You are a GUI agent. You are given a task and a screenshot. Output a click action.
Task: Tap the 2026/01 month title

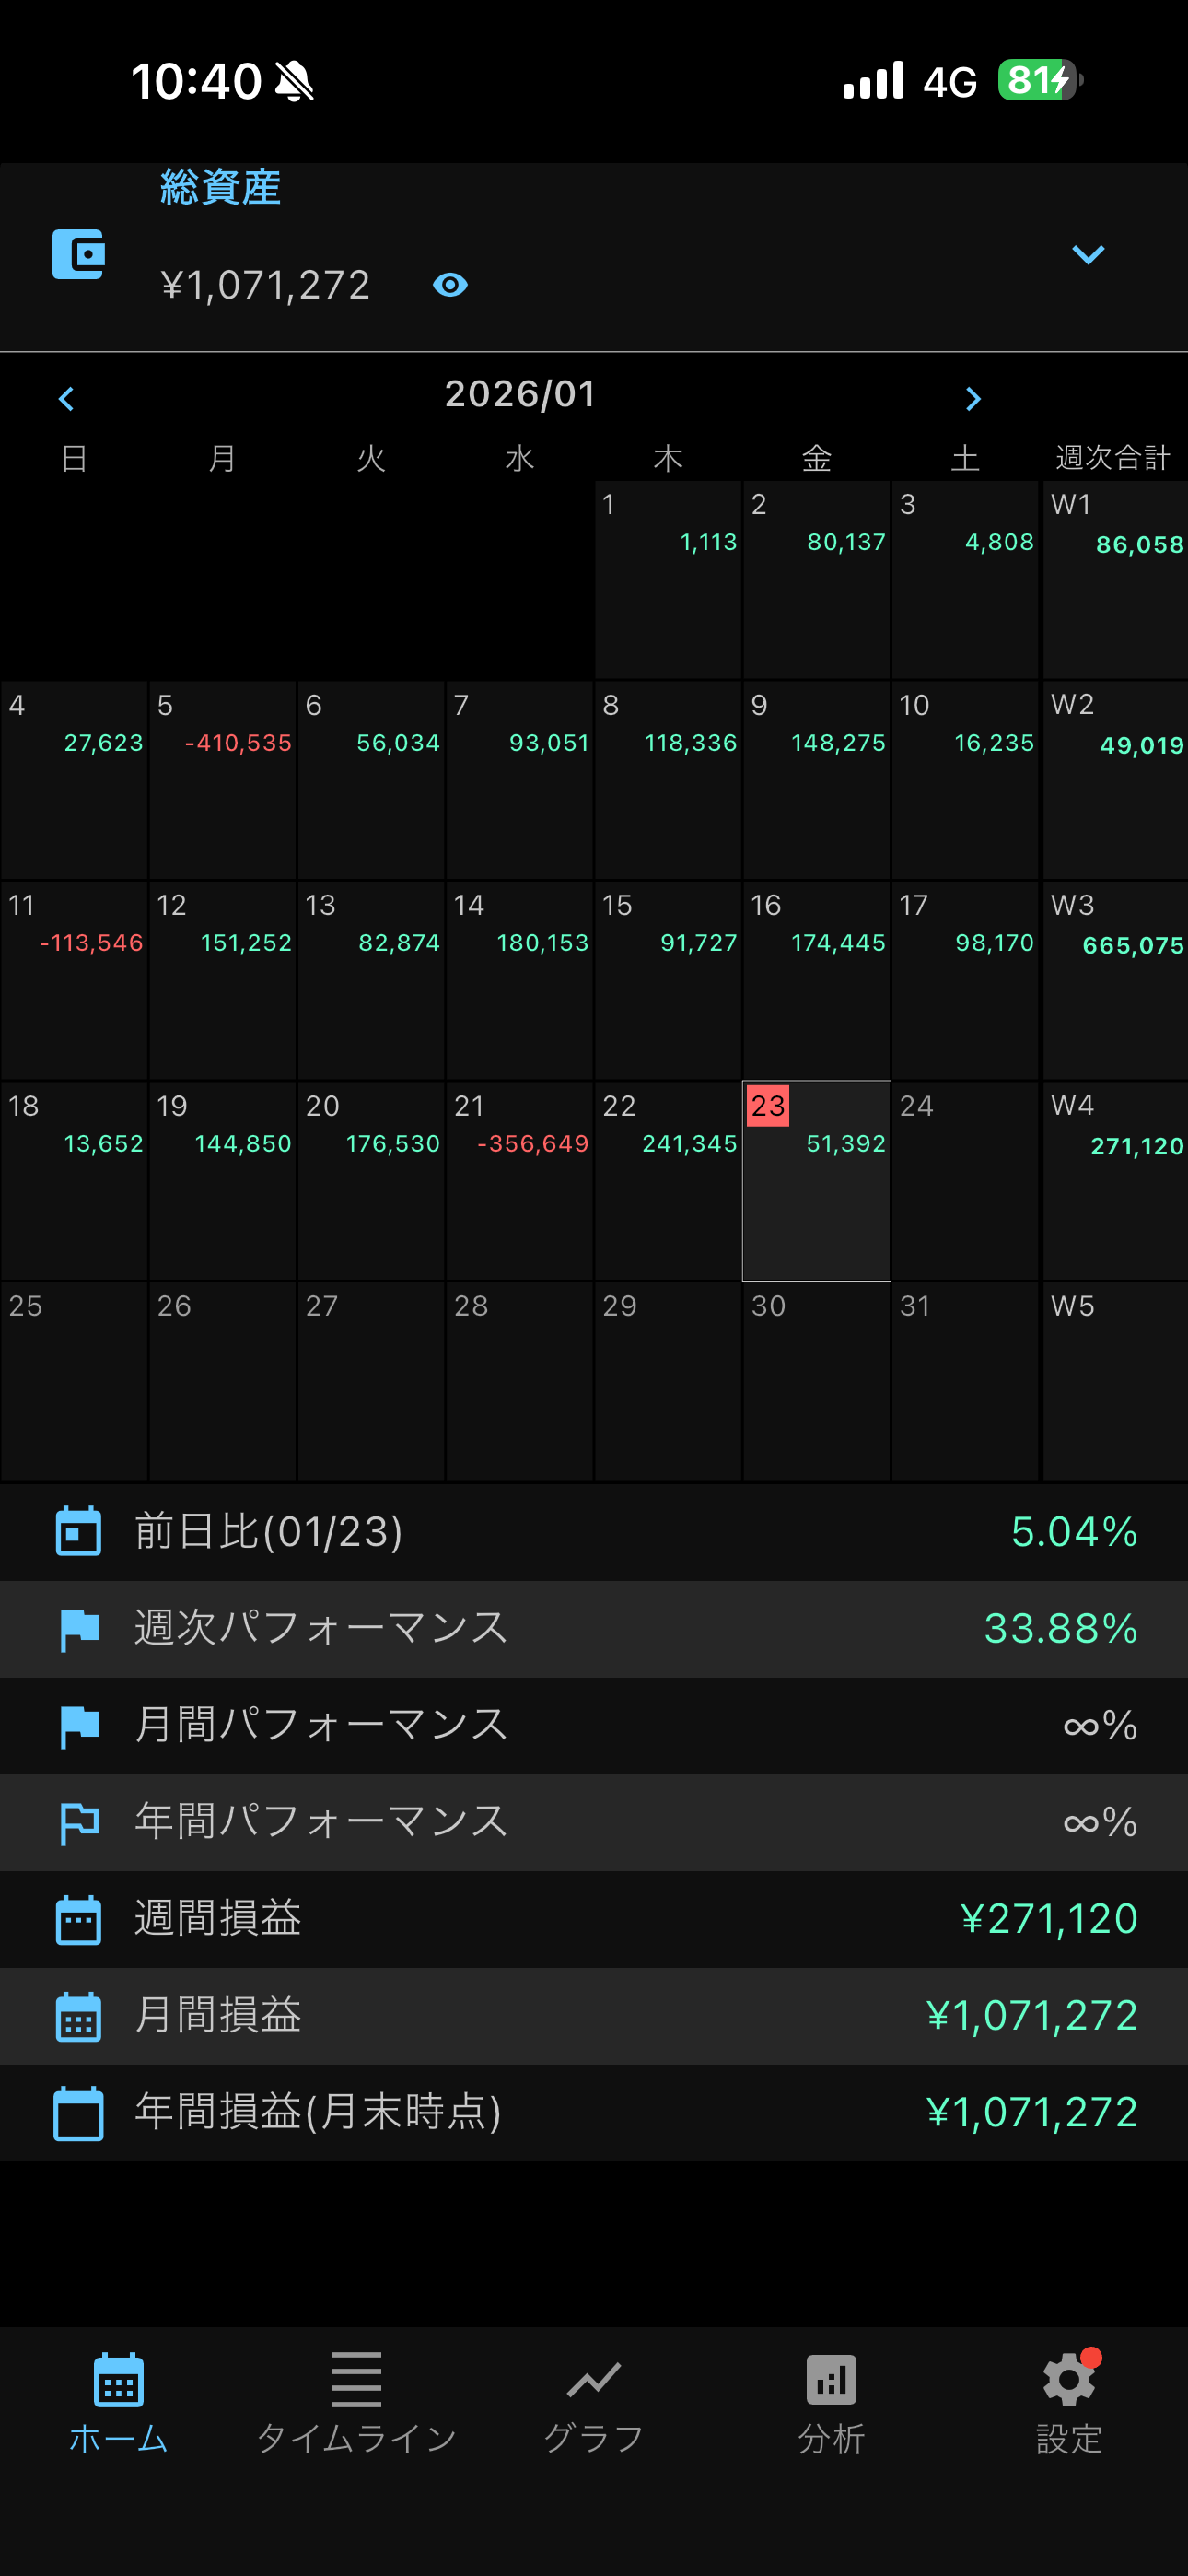pyautogui.click(x=520, y=394)
